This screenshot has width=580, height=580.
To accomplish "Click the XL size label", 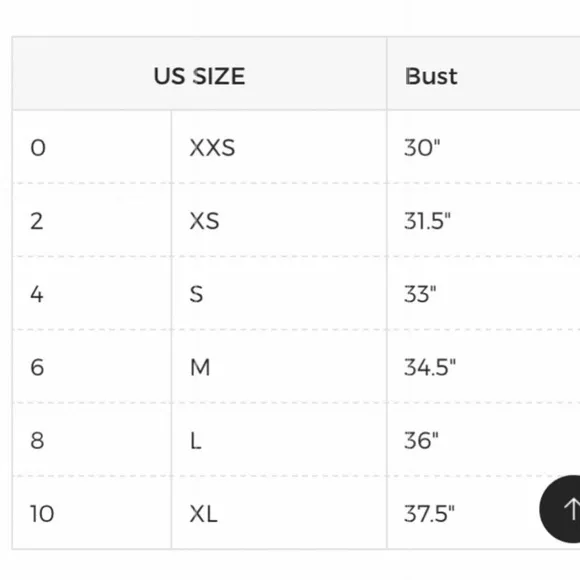I will 203,514.
